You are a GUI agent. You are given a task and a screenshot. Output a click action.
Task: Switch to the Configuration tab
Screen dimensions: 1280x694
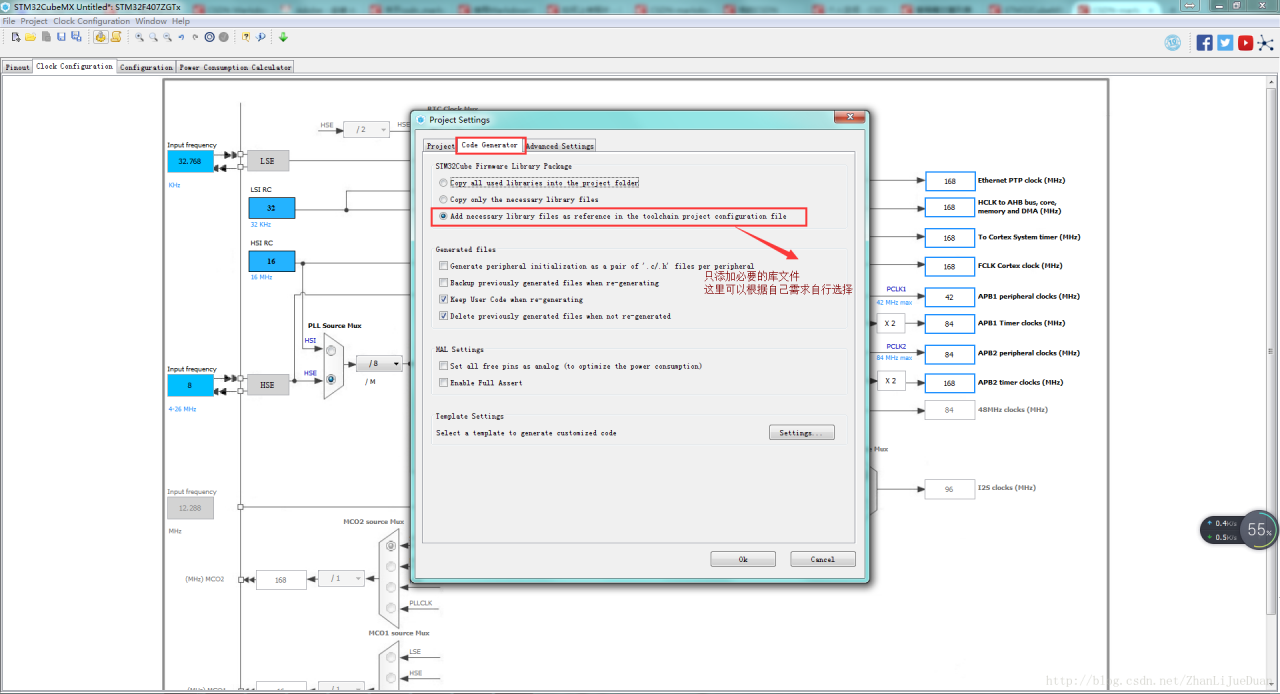(147, 67)
